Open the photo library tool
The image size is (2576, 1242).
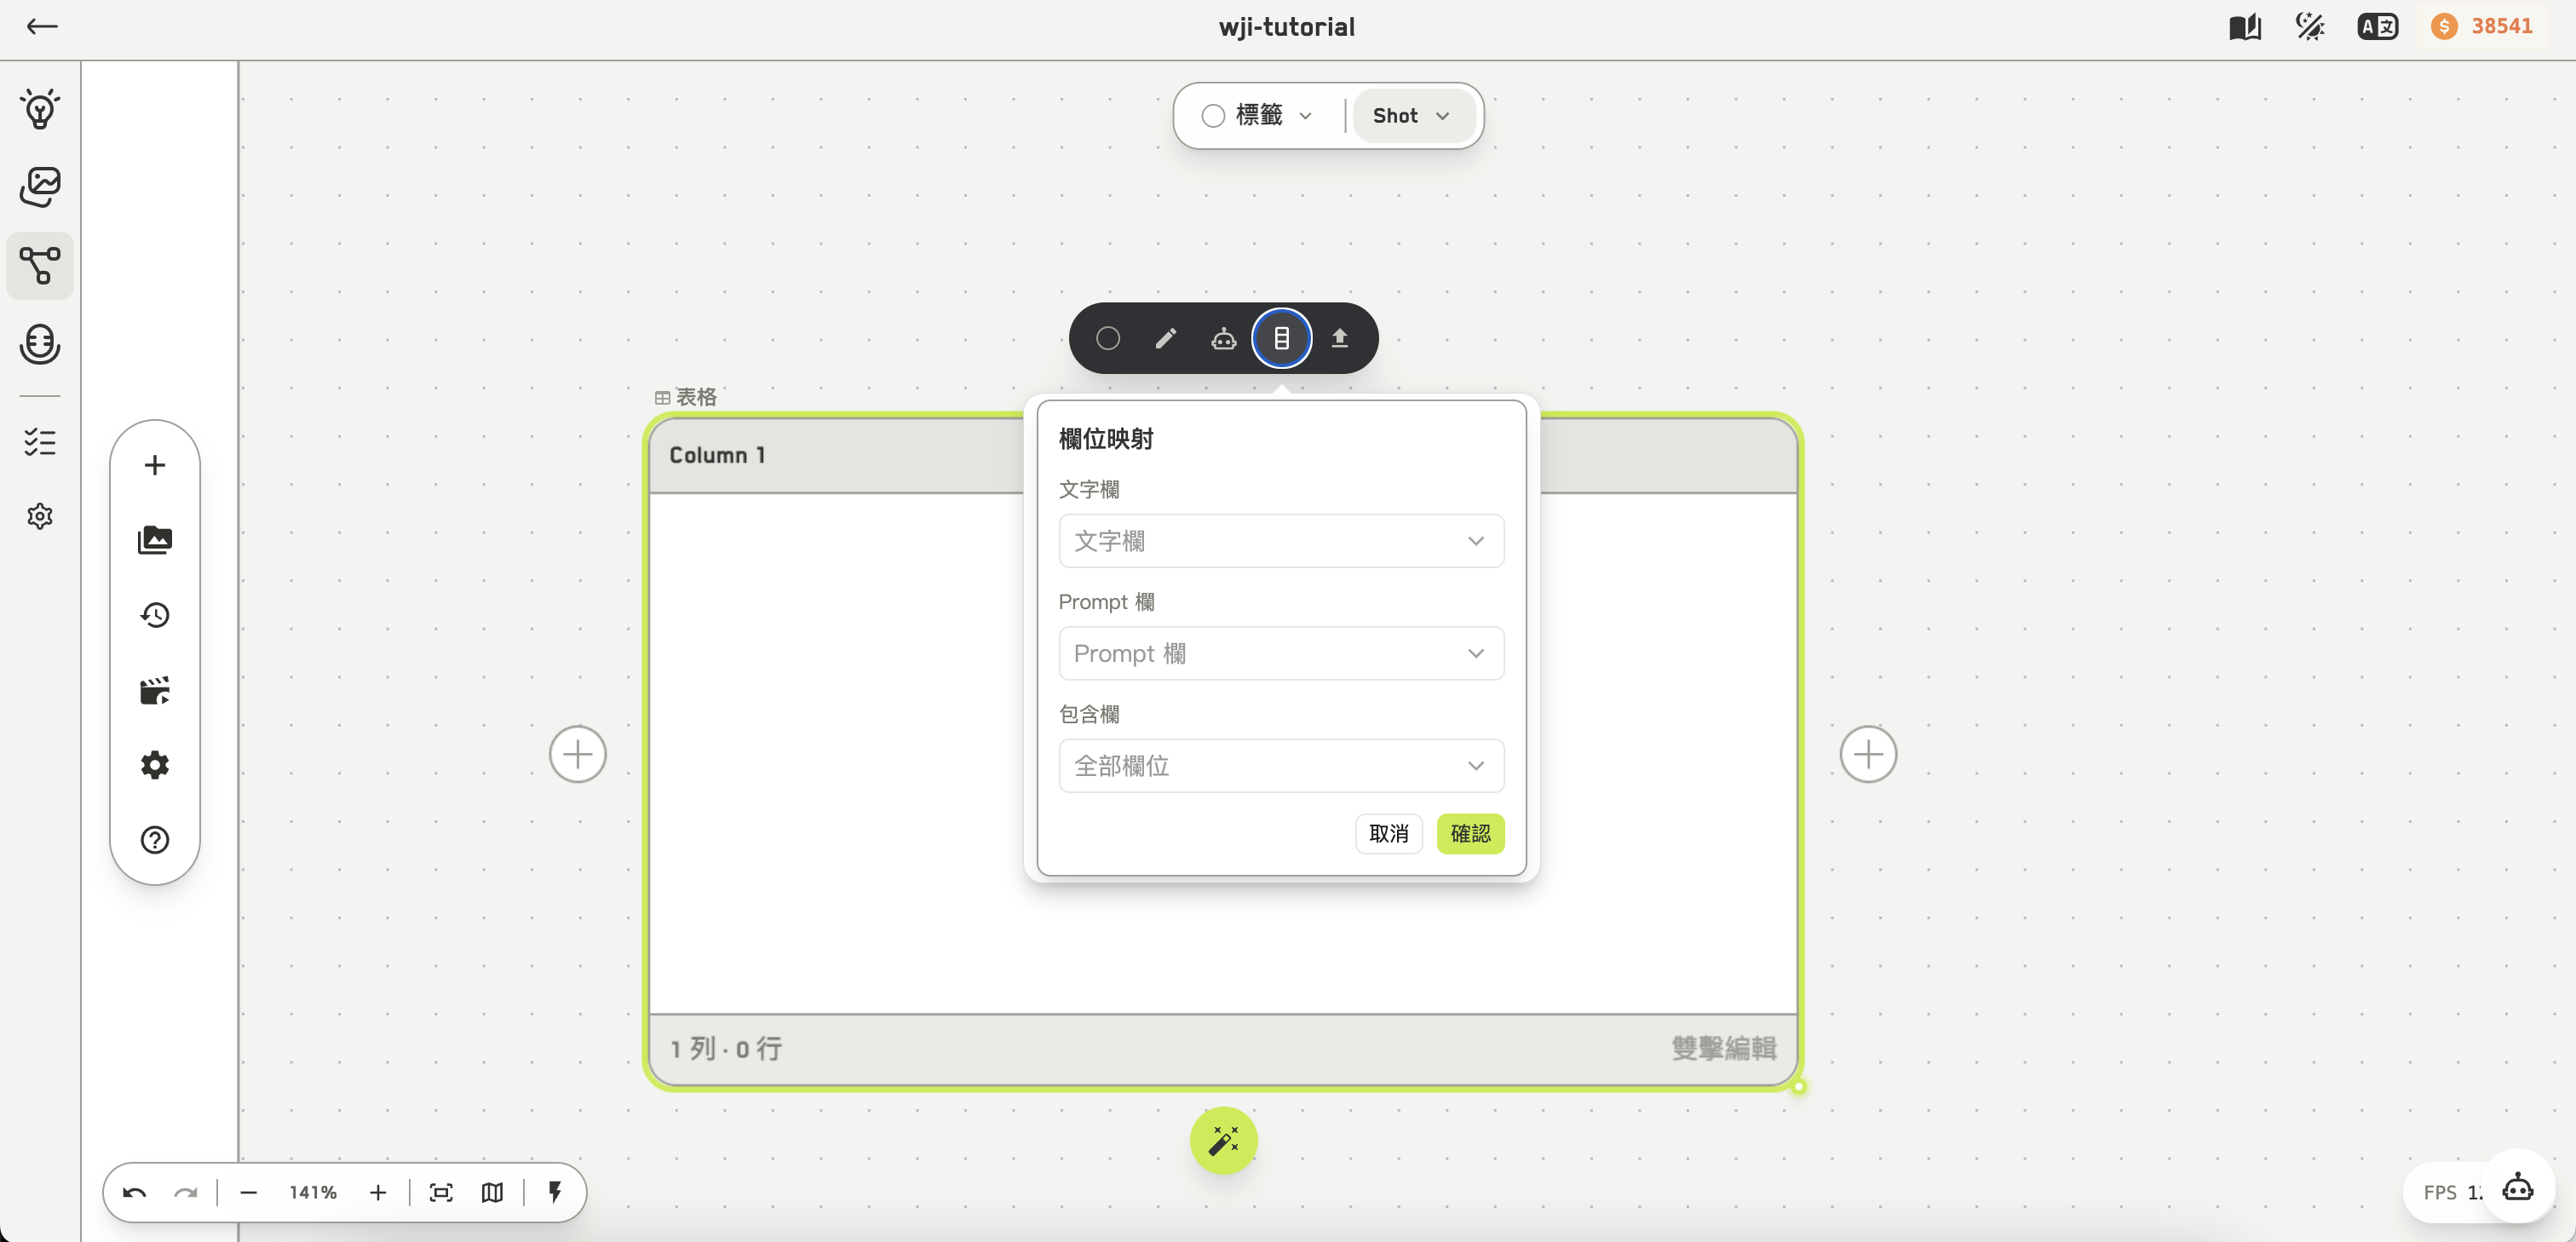tap(155, 540)
